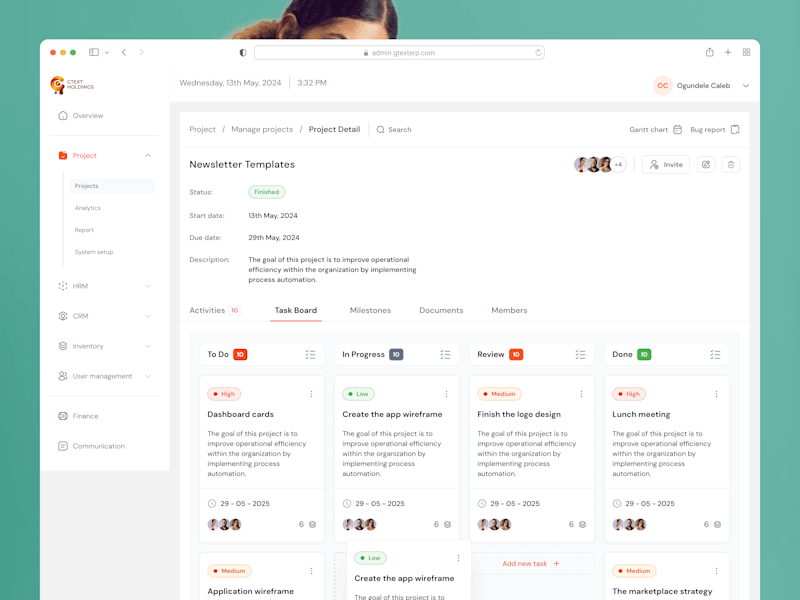Delete the project with trash icon
Viewport: 800px width, 600px height.
[x=731, y=165]
